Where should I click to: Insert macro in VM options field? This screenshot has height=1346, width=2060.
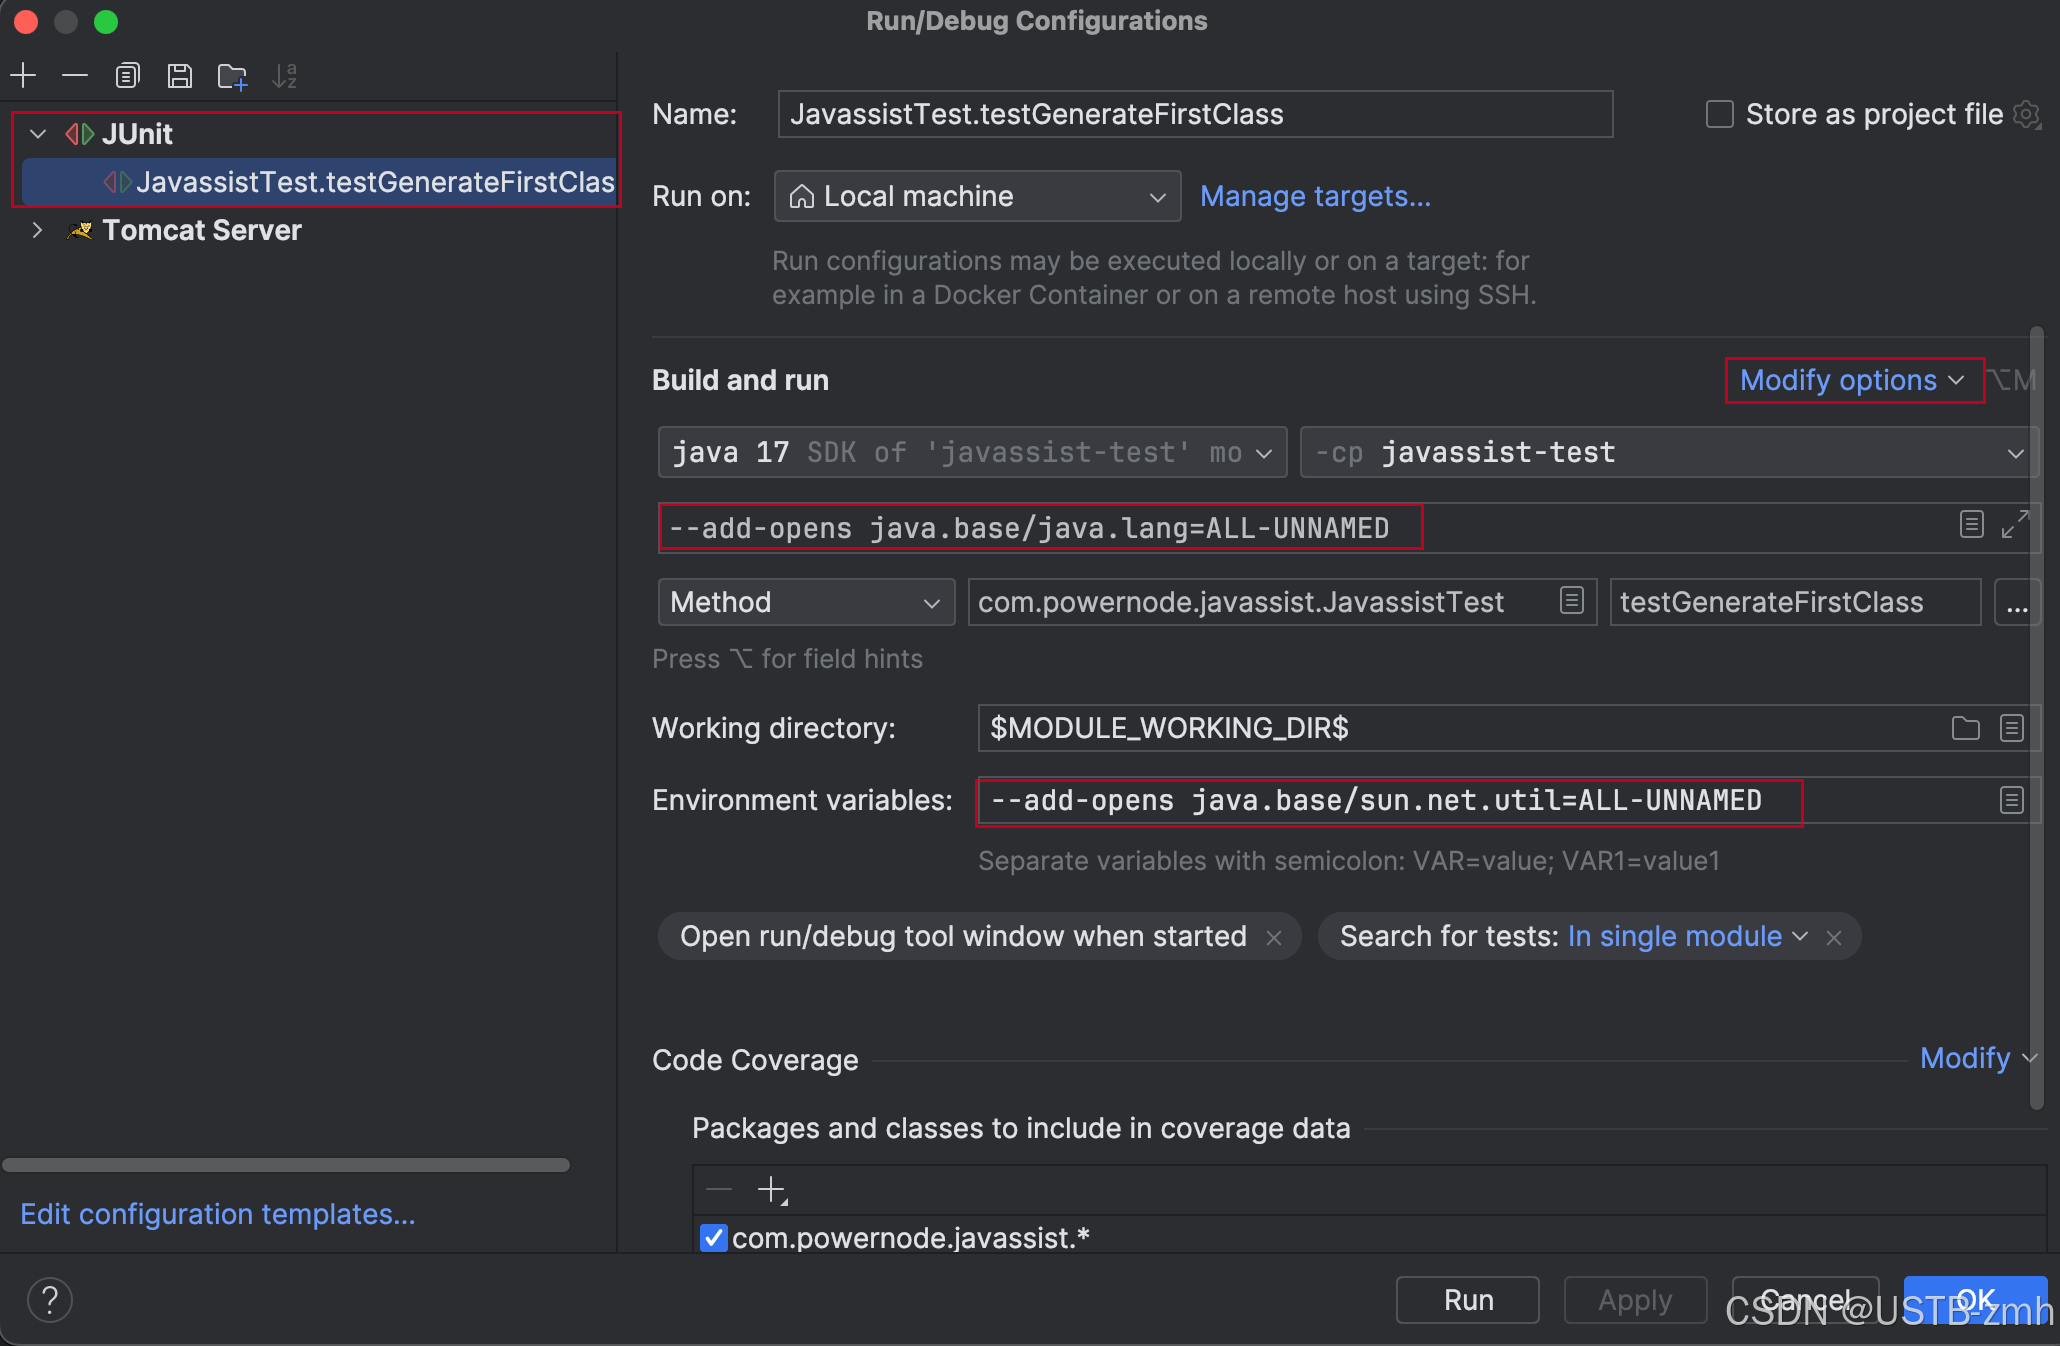click(x=1972, y=524)
